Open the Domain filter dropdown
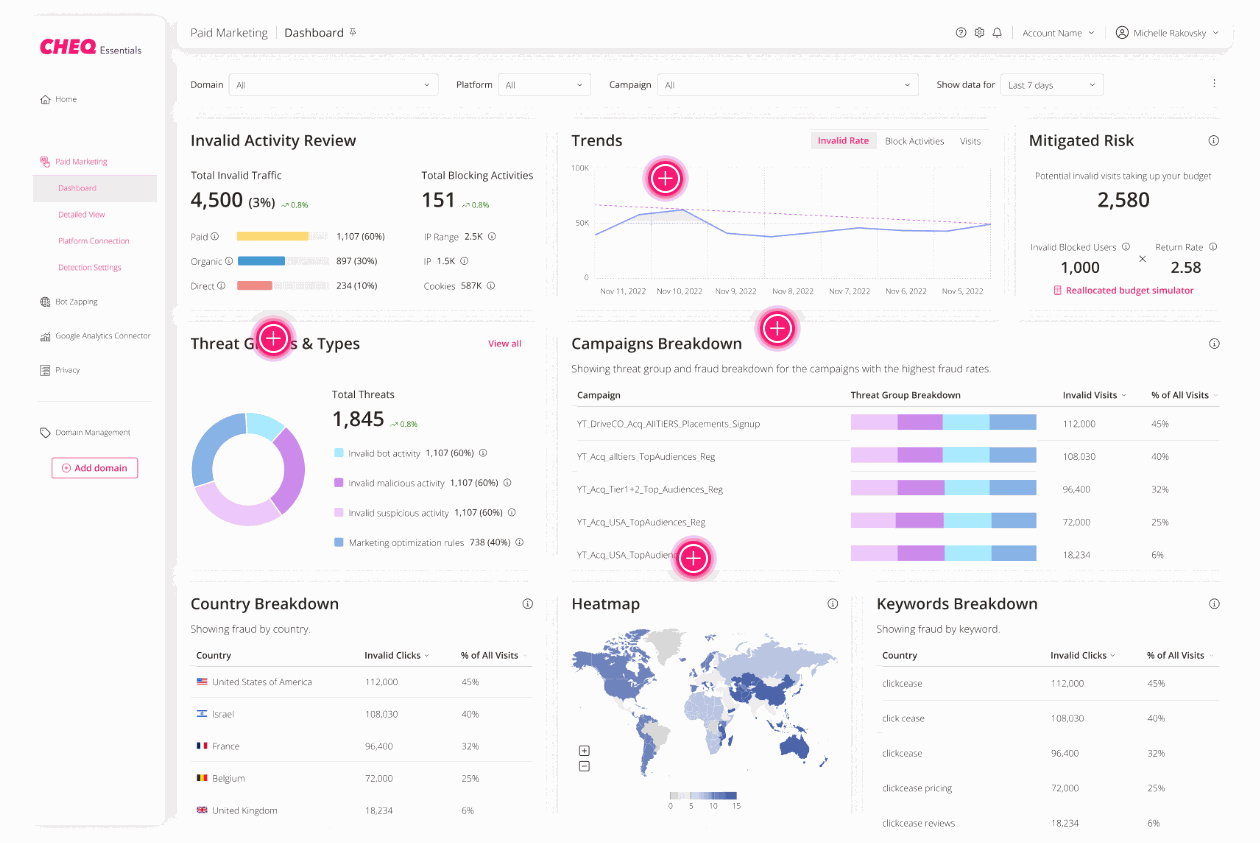Screen dimensions: 1260x843 333,85
